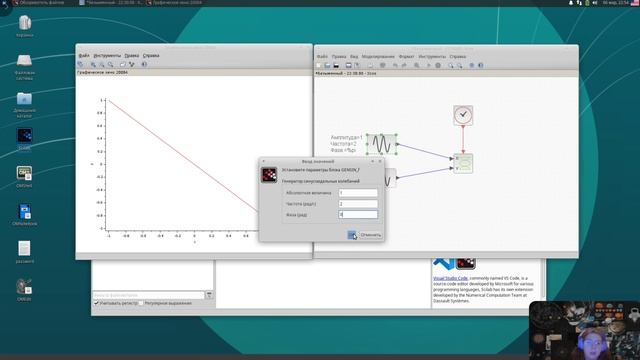Screen dimensions: 640x360
Task: Click the keyboard layout flag in tray
Action: click(x=636, y=3)
